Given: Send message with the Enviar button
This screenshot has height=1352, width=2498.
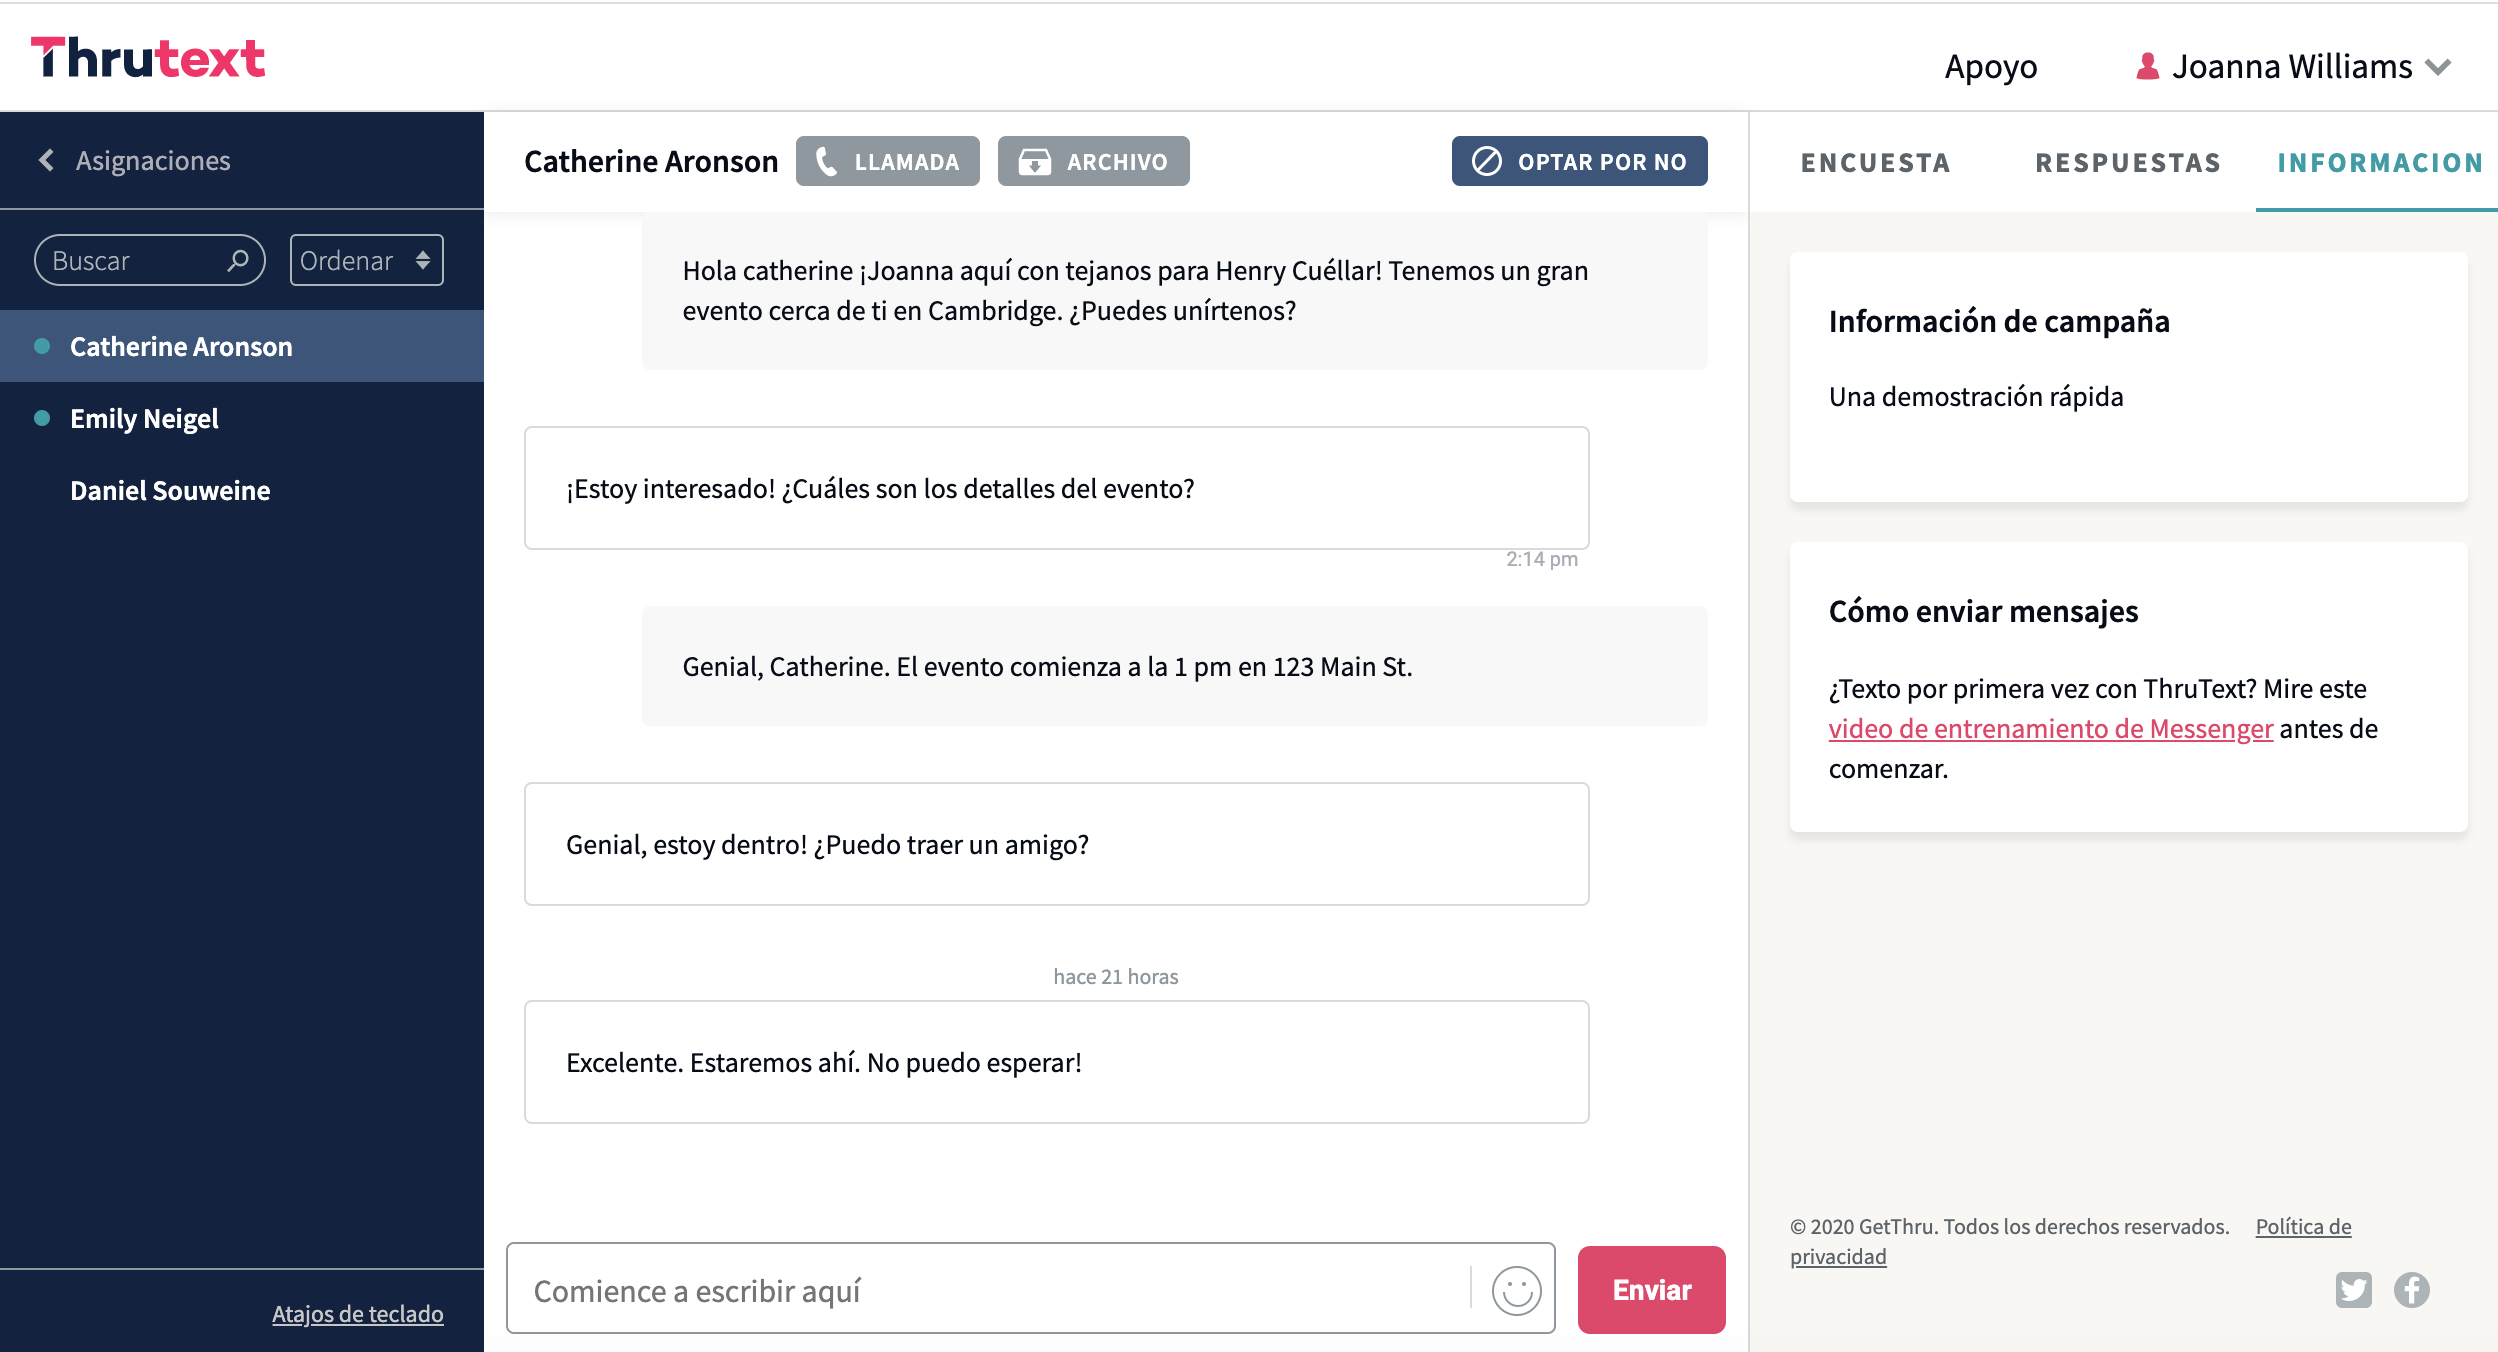Looking at the screenshot, I should click(1651, 1290).
